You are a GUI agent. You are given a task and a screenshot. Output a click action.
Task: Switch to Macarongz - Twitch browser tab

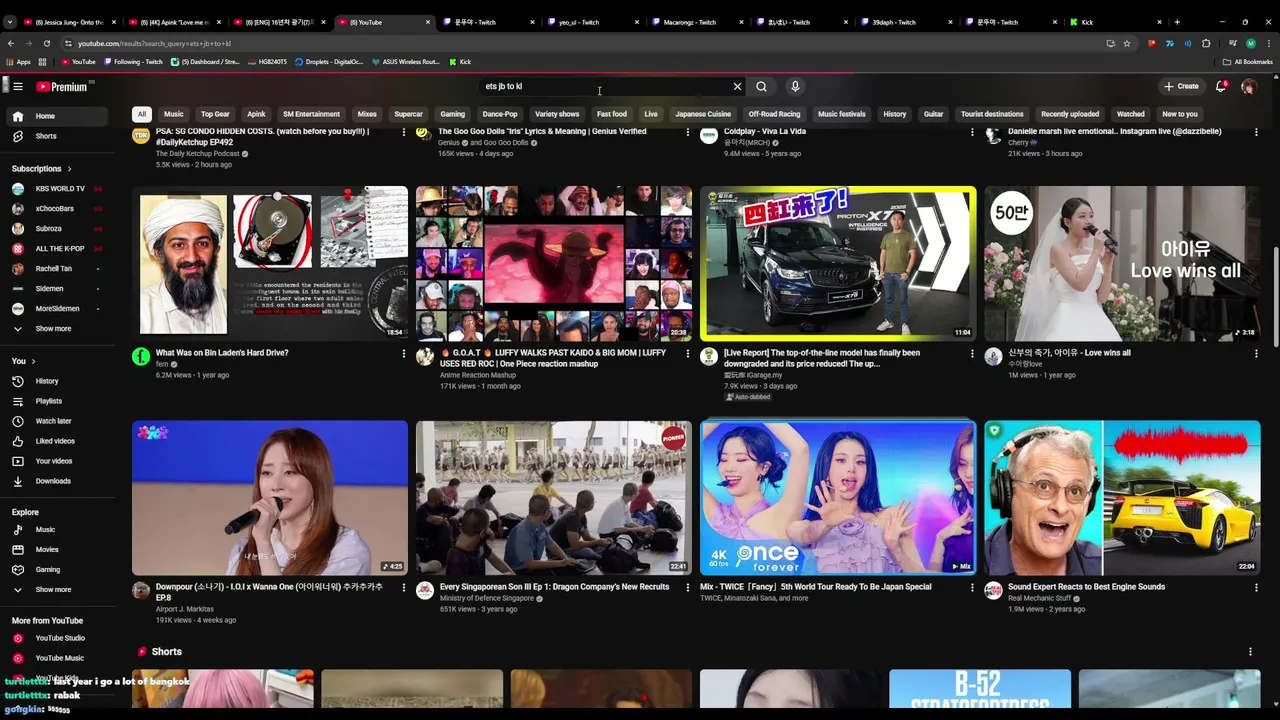point(695,22)
